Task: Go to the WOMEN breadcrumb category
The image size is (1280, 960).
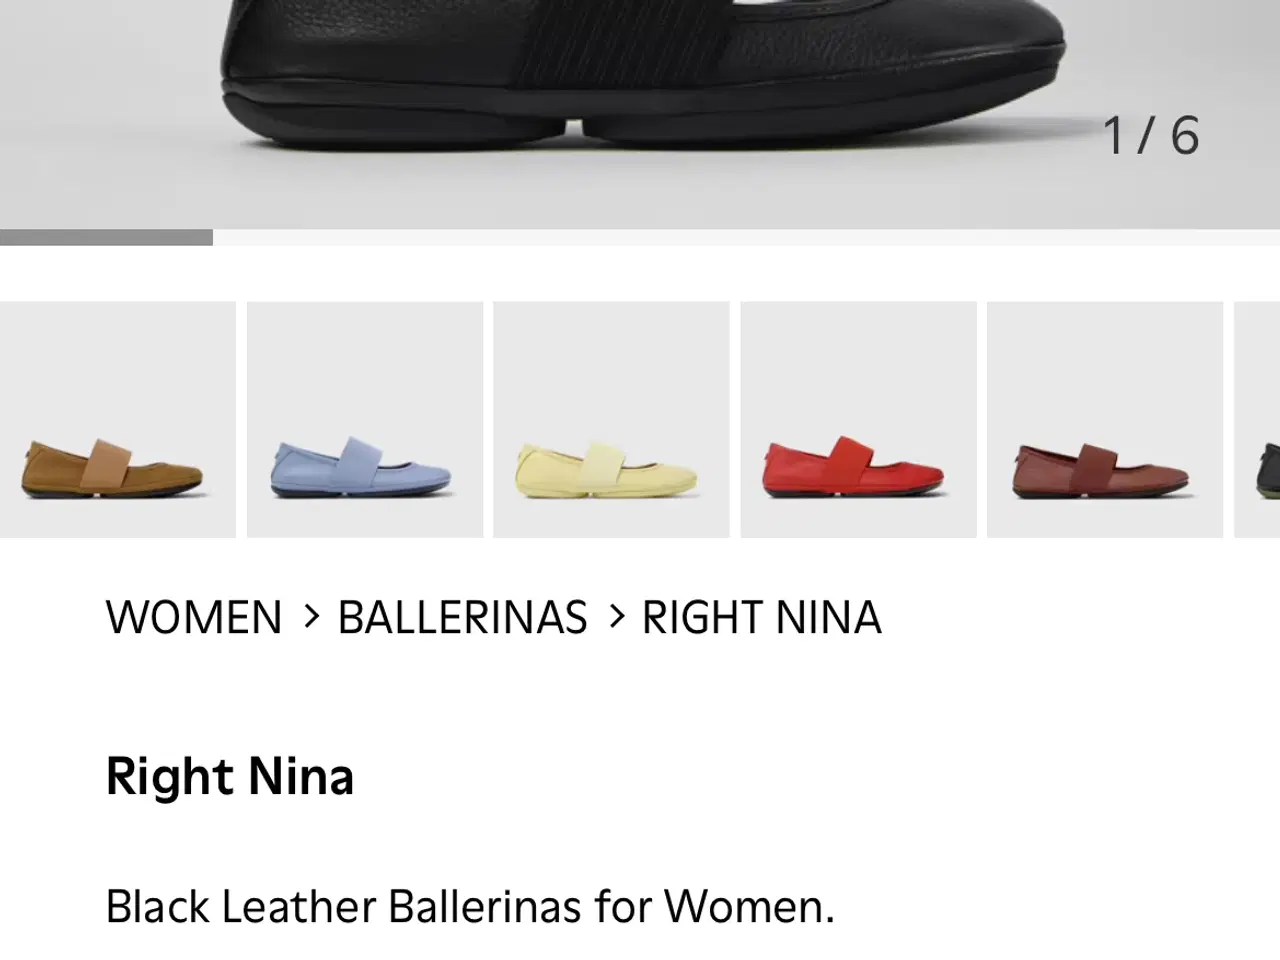Action: (x=194, y=617)
